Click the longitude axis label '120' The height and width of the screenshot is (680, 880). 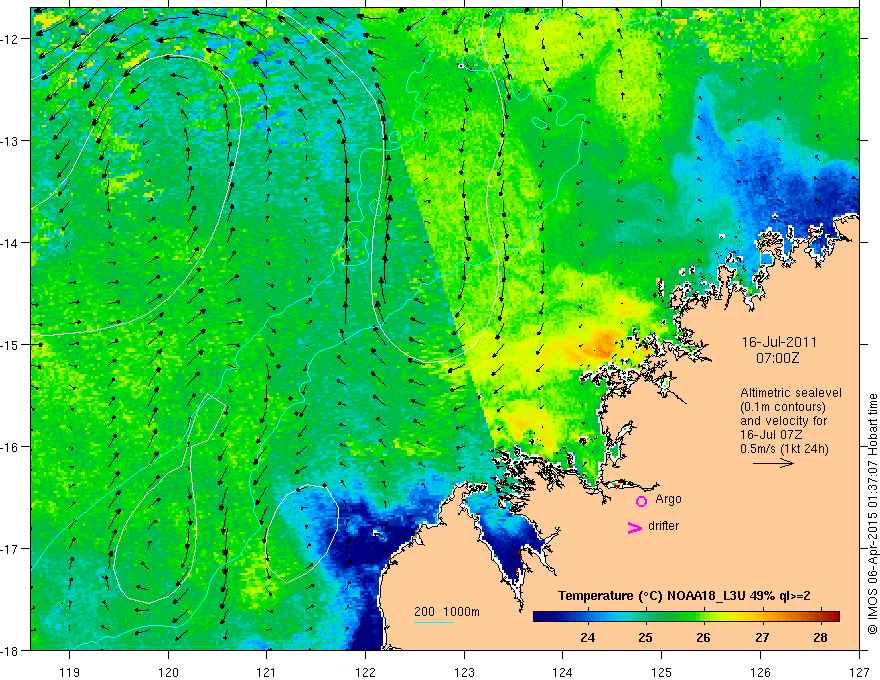(168, 672)
